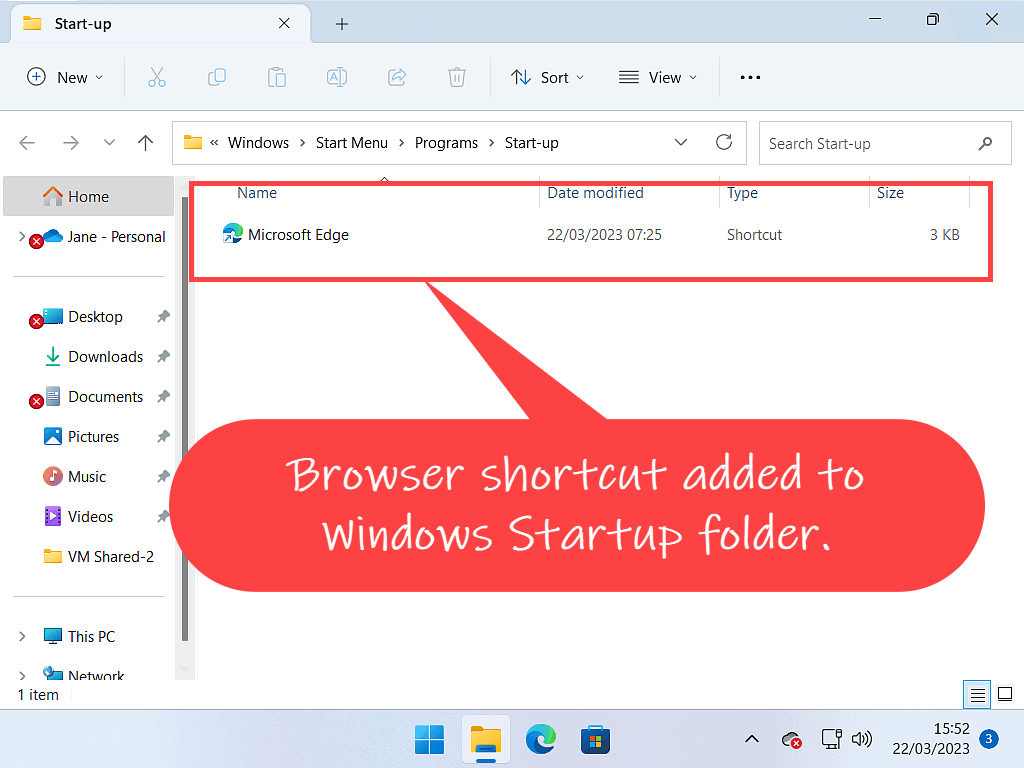
Task: Sort files by Date modified column
Action: click(x=595, y=193)
